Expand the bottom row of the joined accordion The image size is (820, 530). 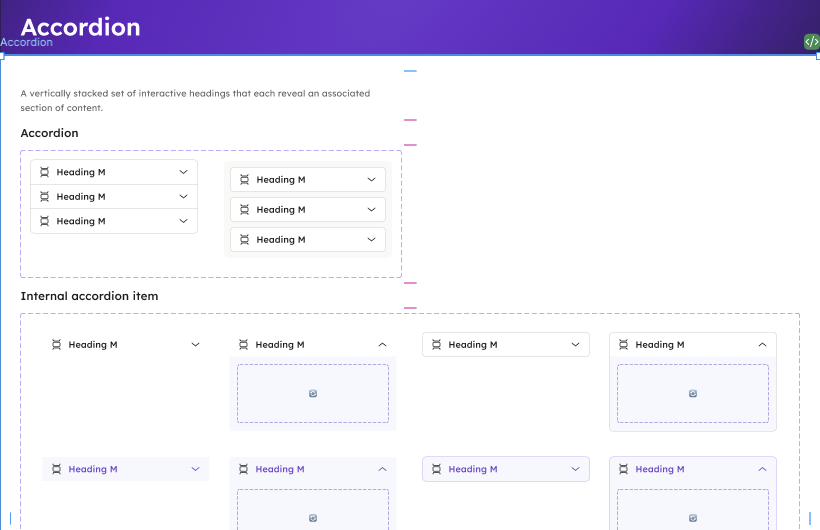pos(114,221)
